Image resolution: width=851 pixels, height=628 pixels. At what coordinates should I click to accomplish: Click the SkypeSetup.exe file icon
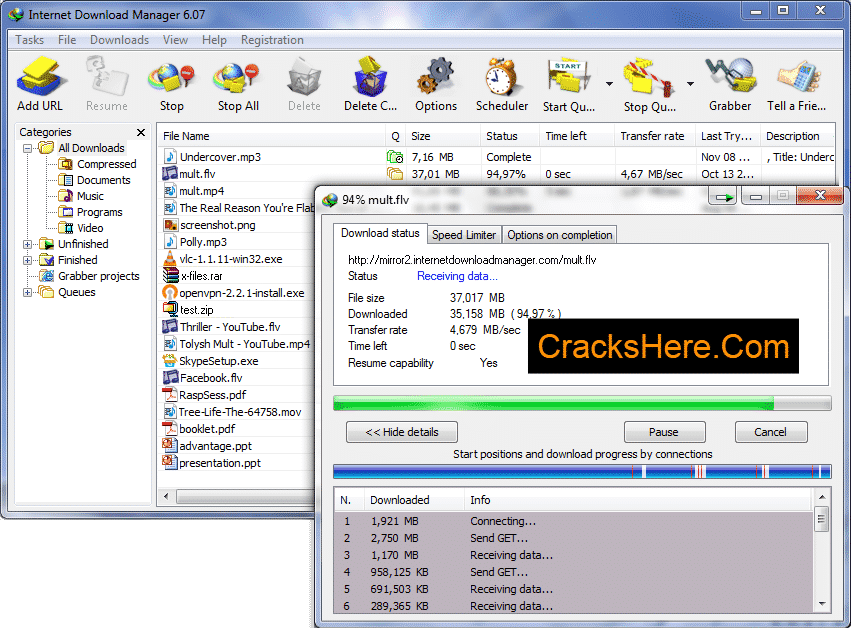(170, 360)
